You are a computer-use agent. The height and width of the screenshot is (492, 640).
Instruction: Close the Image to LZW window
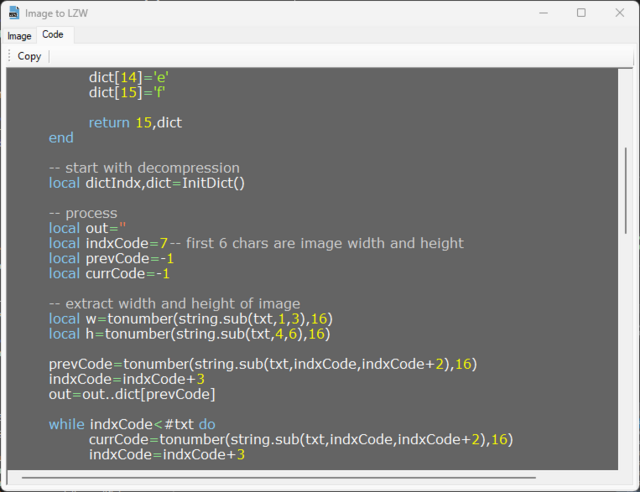[x=620, y=13]
